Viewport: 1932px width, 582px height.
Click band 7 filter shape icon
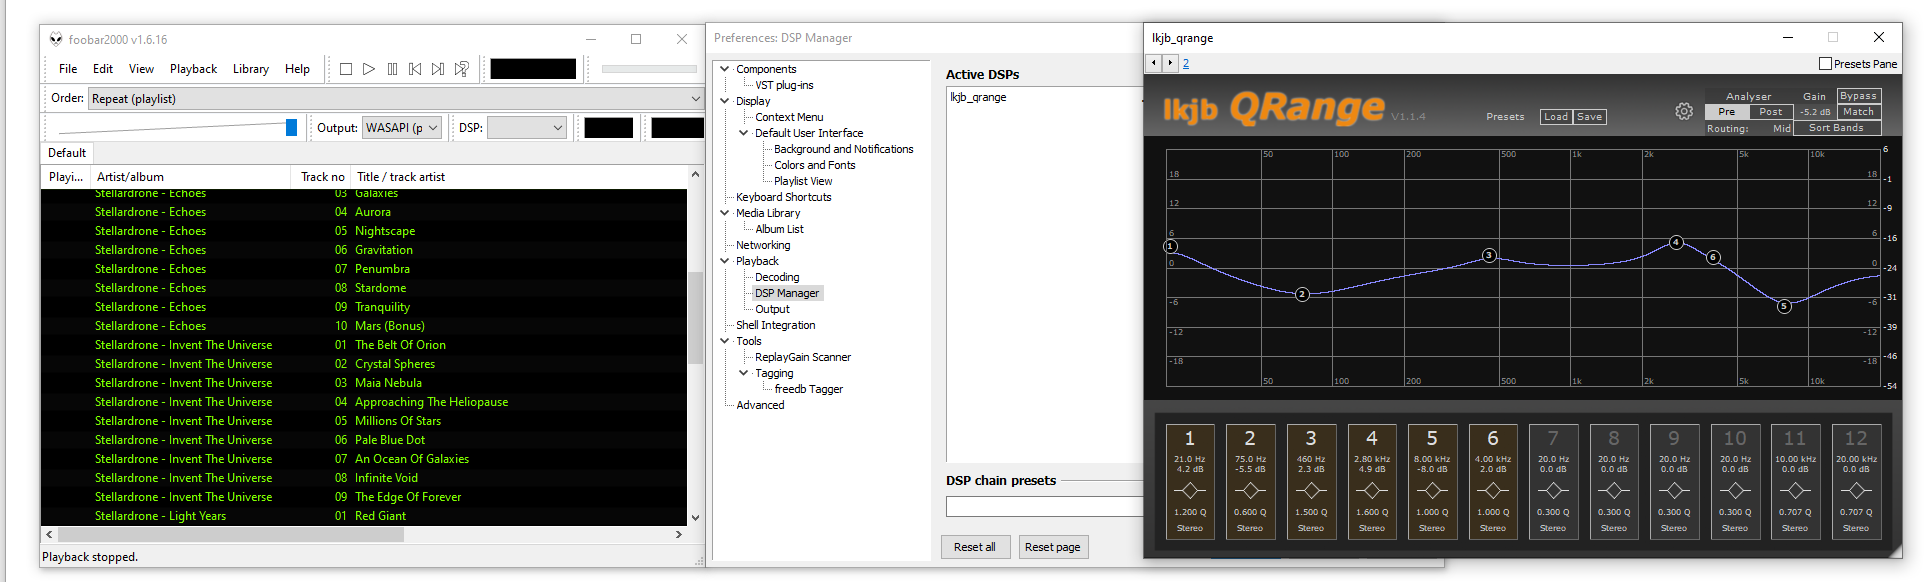click(1553, 490)
